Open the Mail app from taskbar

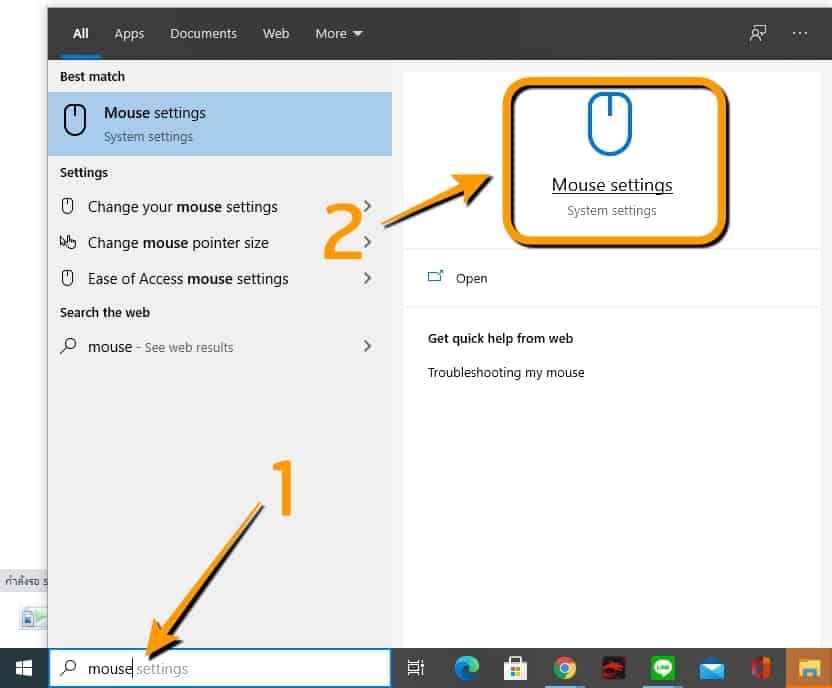(711, 668)
